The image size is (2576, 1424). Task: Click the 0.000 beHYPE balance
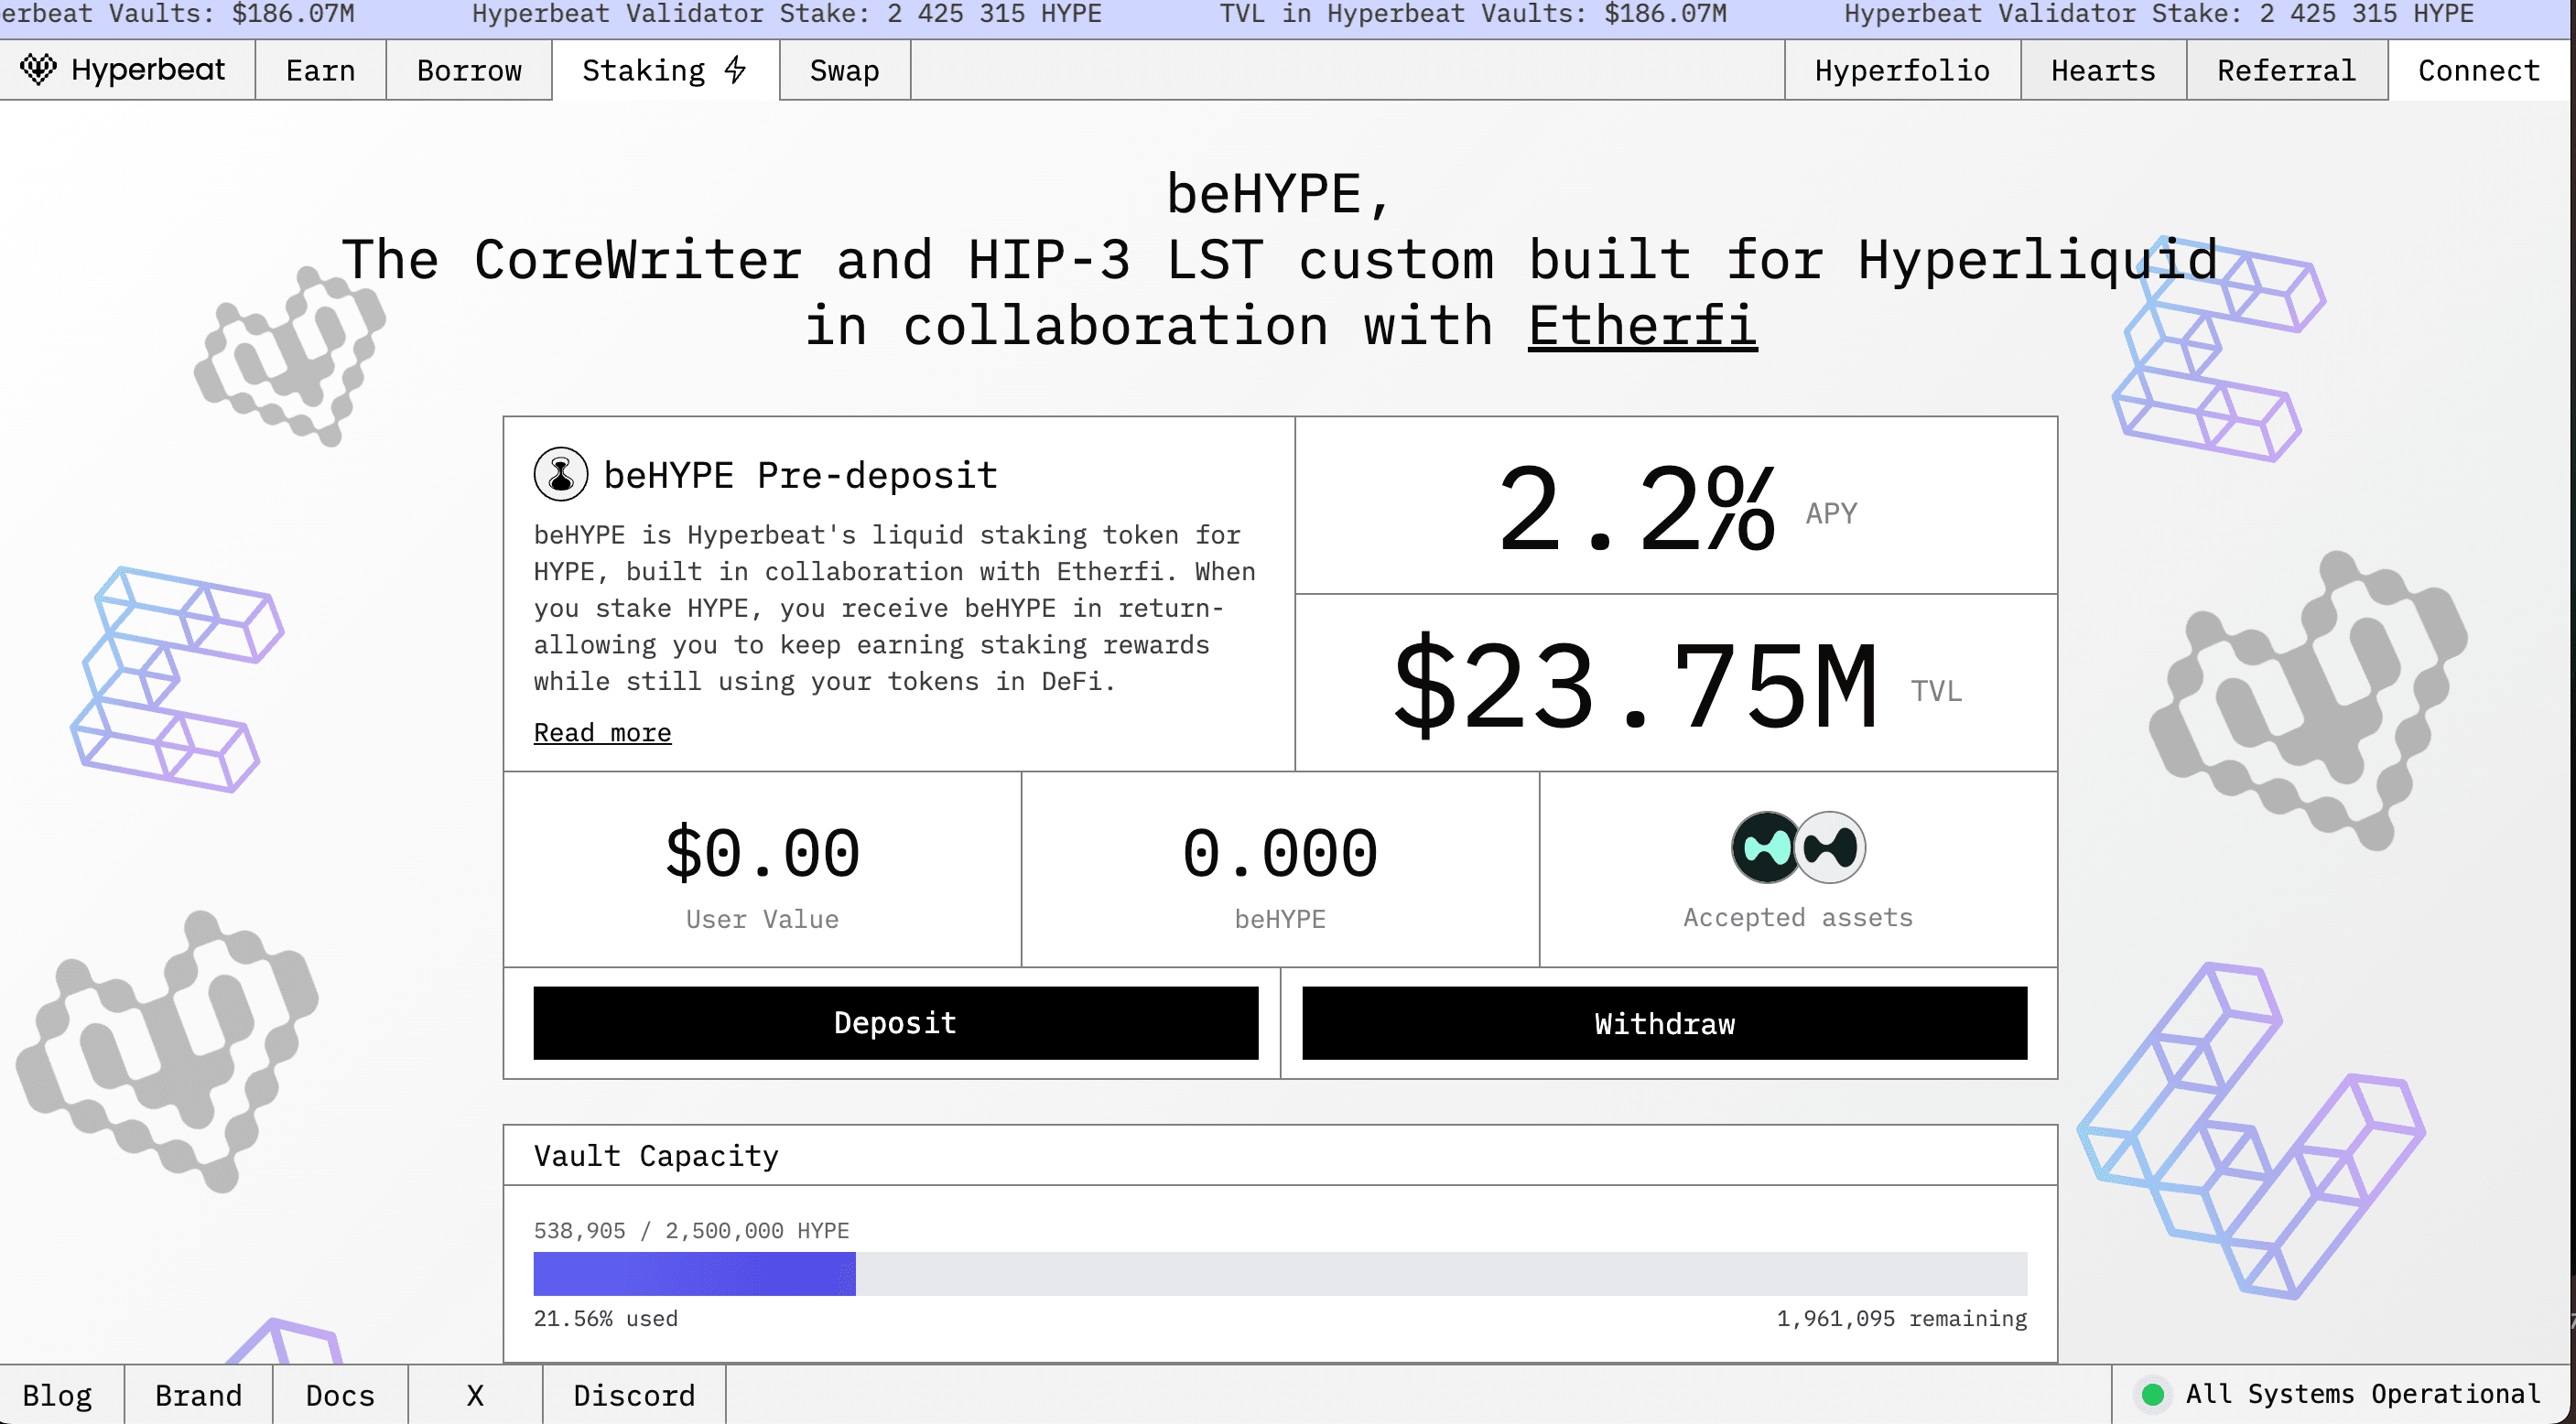click(1280, 853)
